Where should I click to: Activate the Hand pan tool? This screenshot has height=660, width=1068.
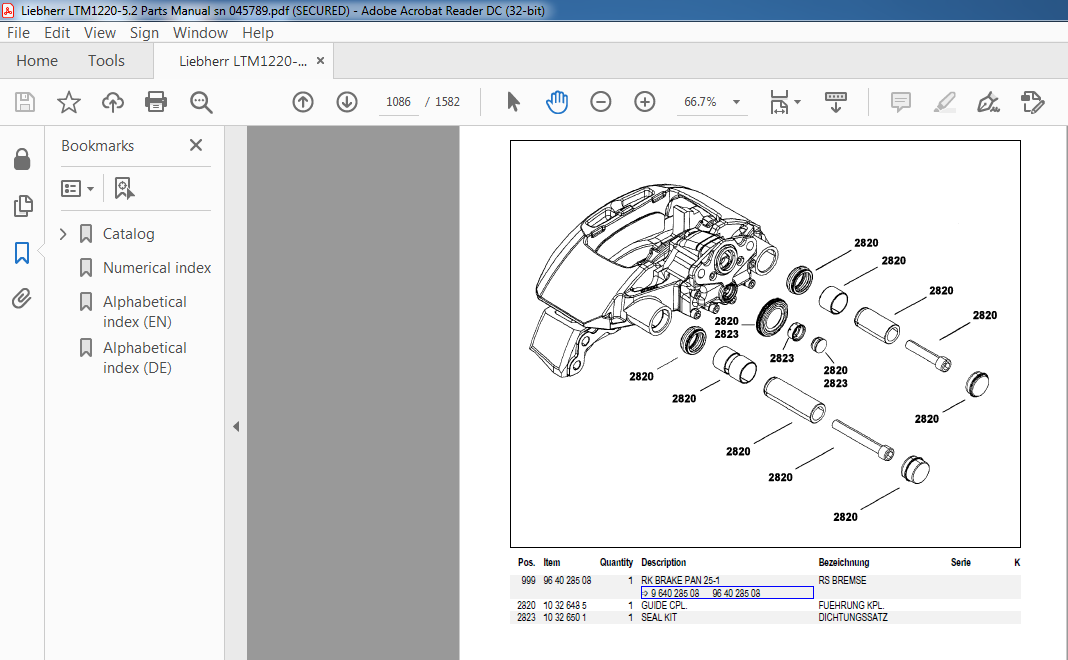pyautogui.click(x=557, y=102)
